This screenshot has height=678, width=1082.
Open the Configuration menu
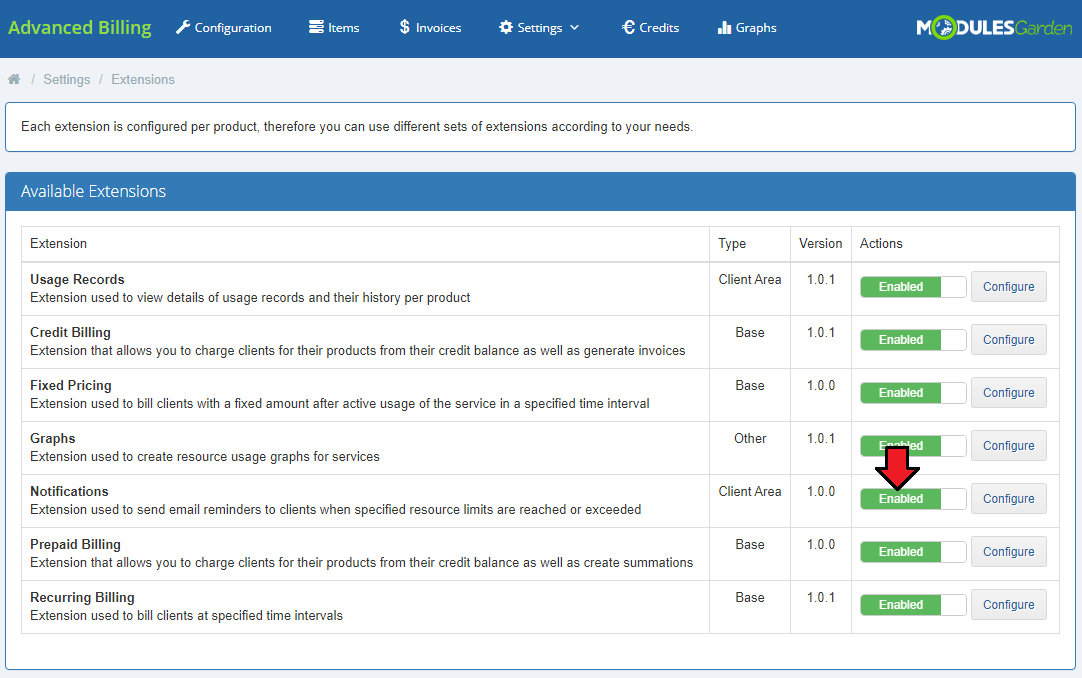[x=224, y=28]
